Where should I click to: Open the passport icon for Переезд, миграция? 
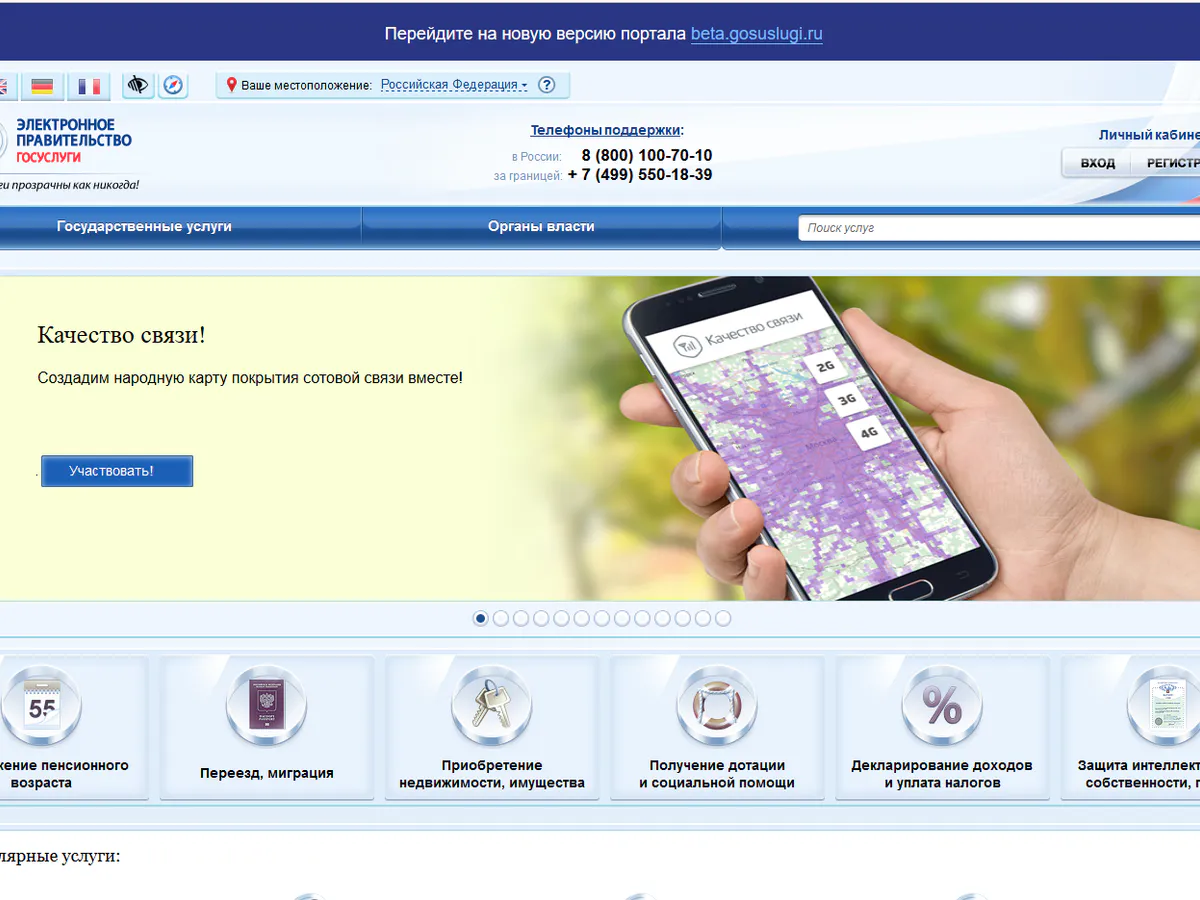point(267,706)
